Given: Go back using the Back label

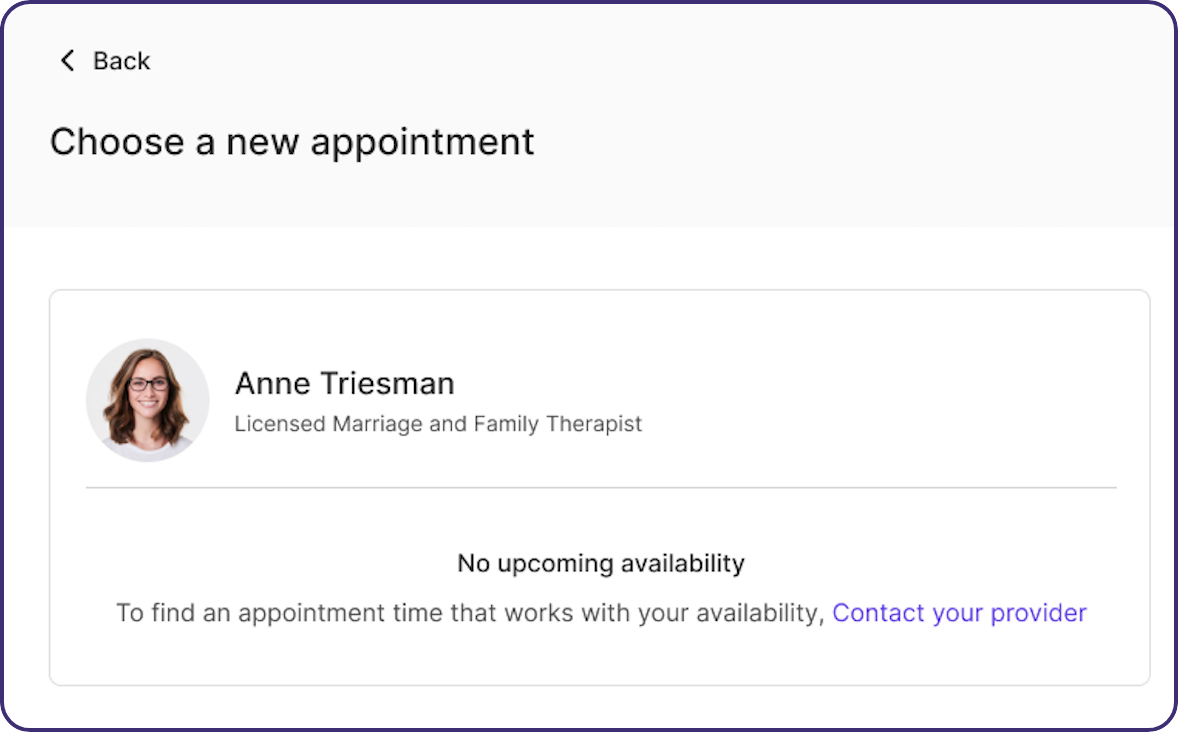Looking at the screenshot, I should click(x=121, y=61).
